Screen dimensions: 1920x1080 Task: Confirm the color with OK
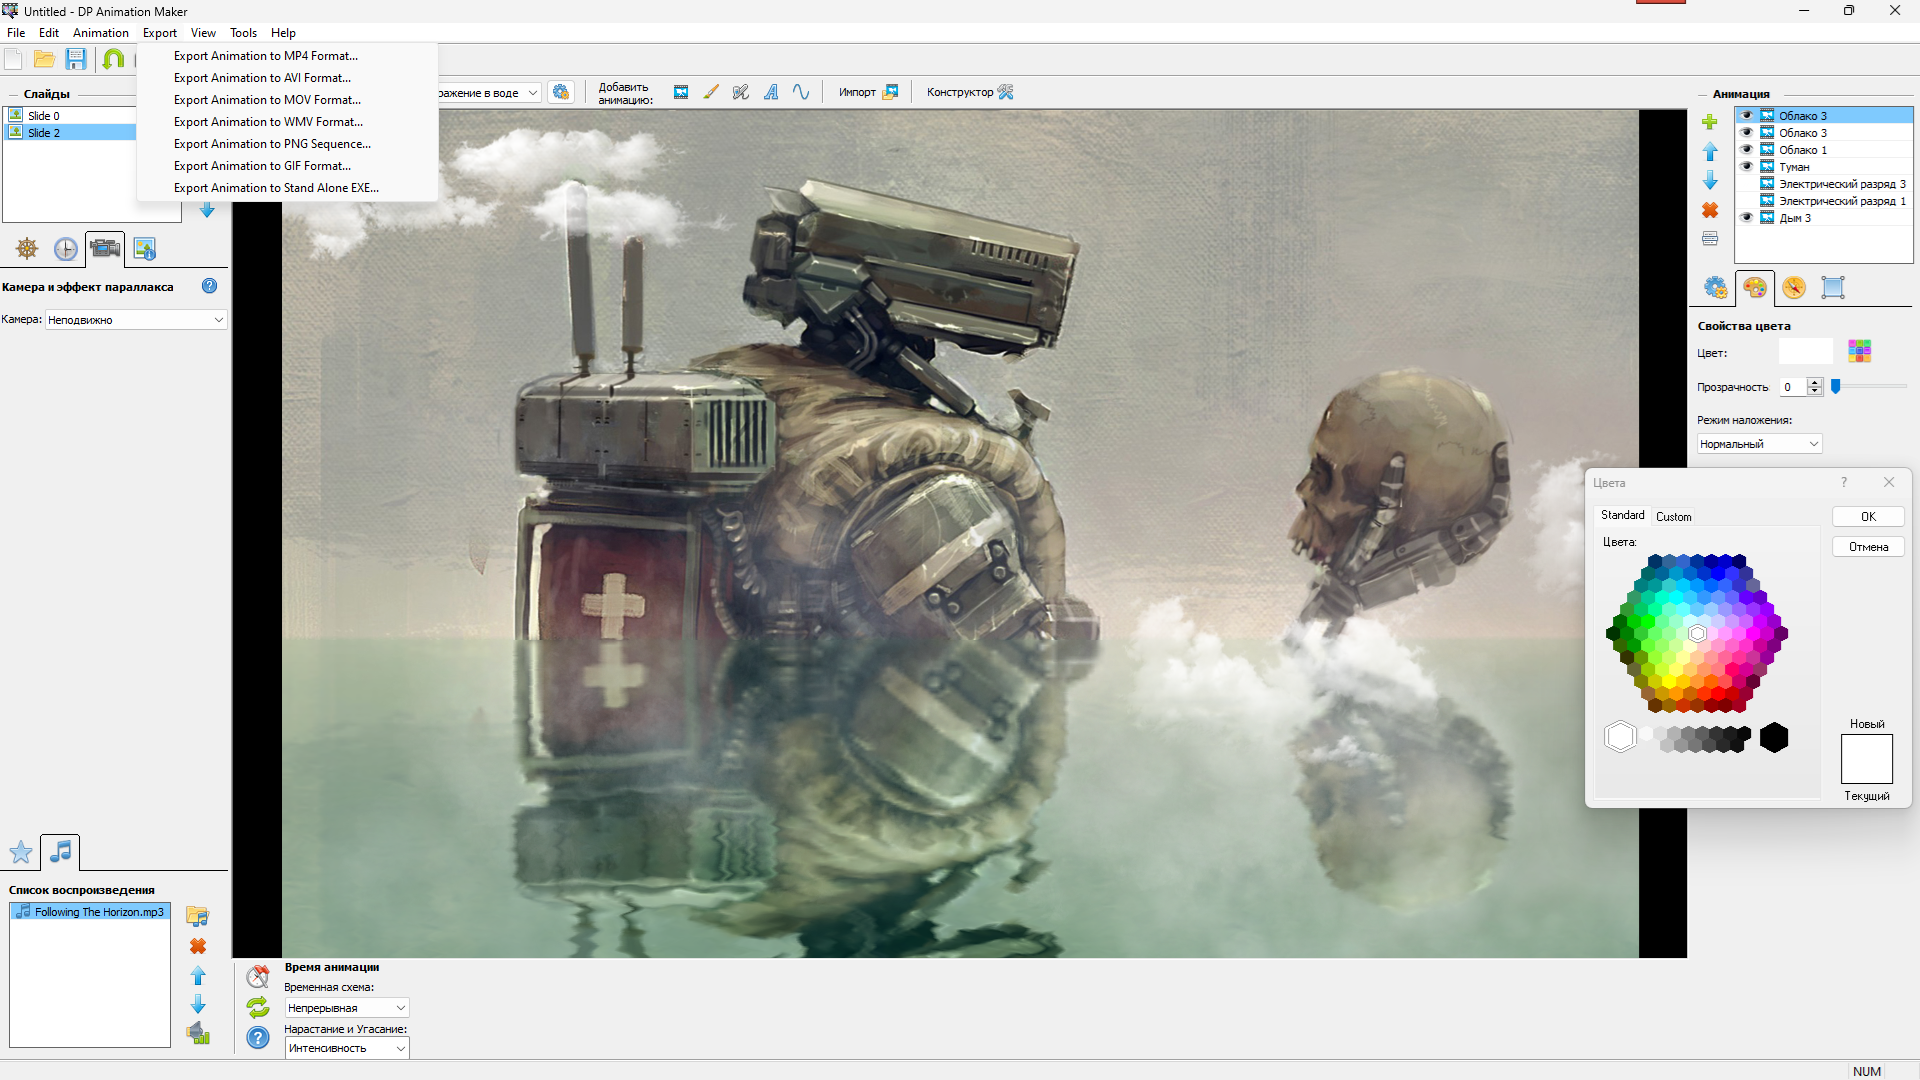pos(1868,517)
